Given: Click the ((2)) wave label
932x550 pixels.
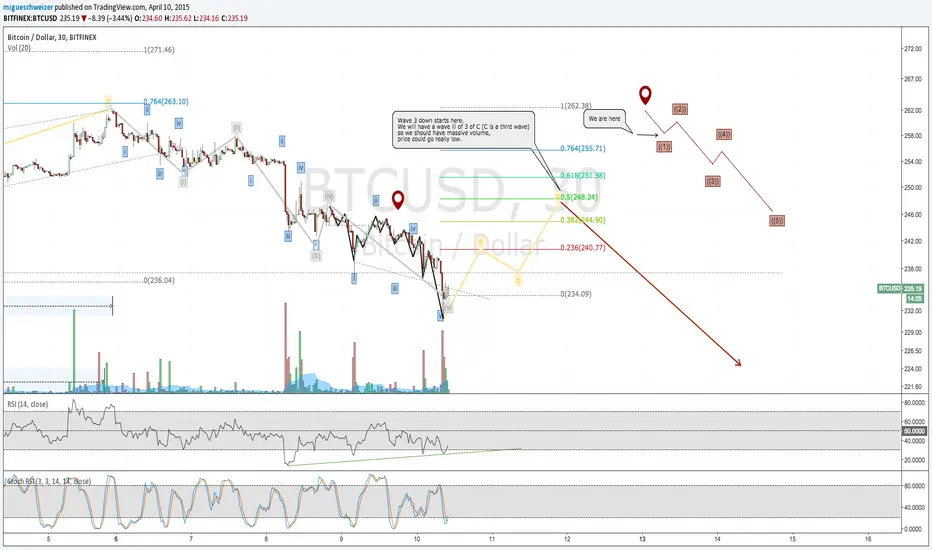Looking at the screenshot, I should [680, 109].
